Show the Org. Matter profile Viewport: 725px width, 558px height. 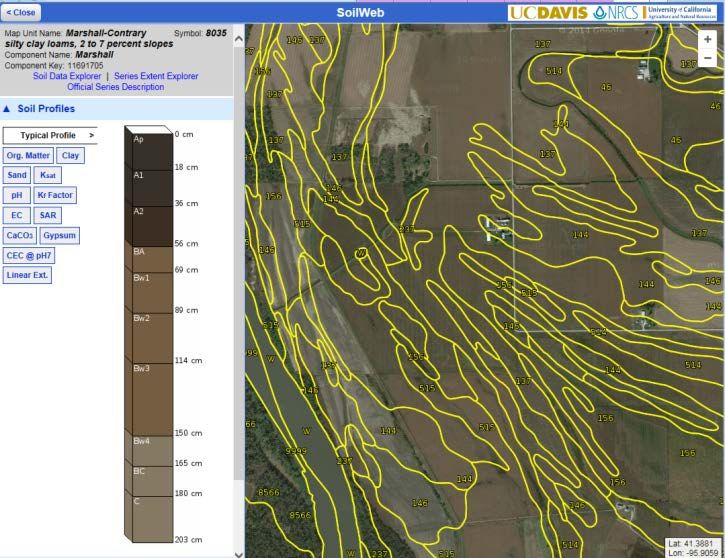tap(28, 155)
